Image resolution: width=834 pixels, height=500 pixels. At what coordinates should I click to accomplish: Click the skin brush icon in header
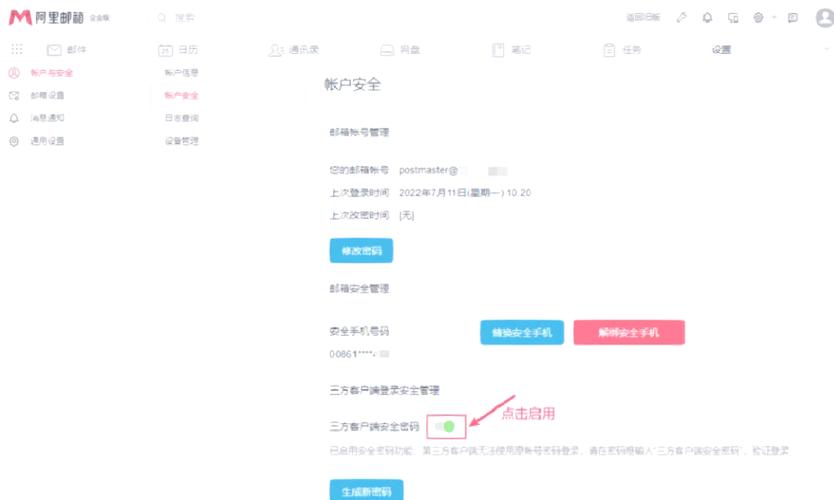tap(681, 18)
